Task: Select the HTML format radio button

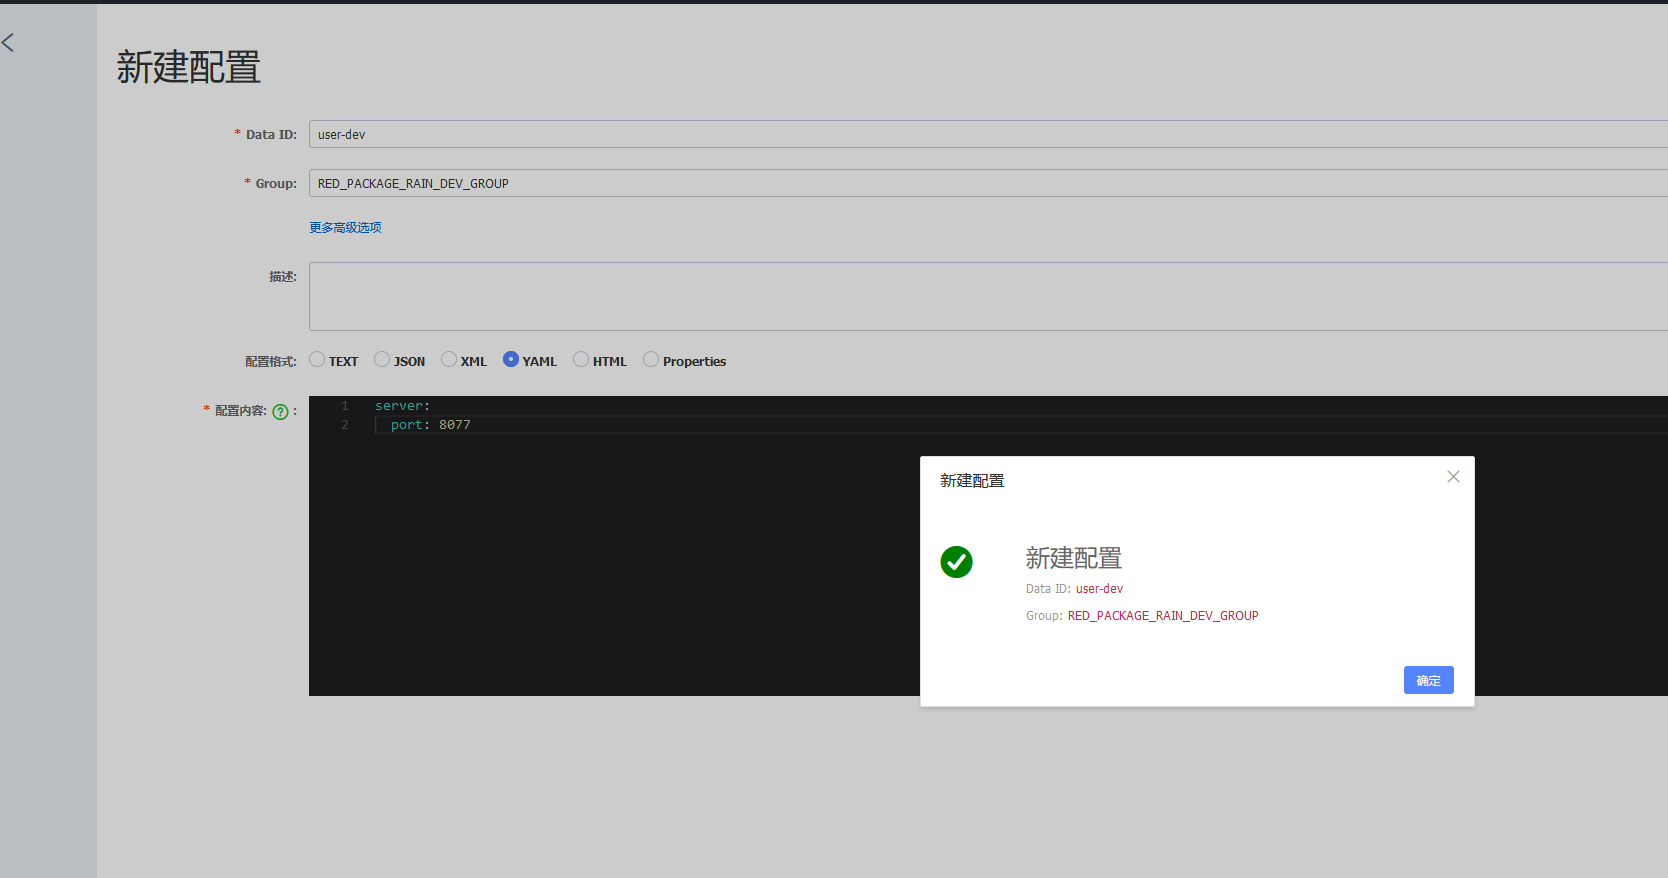Action: [x=581, y=359]
